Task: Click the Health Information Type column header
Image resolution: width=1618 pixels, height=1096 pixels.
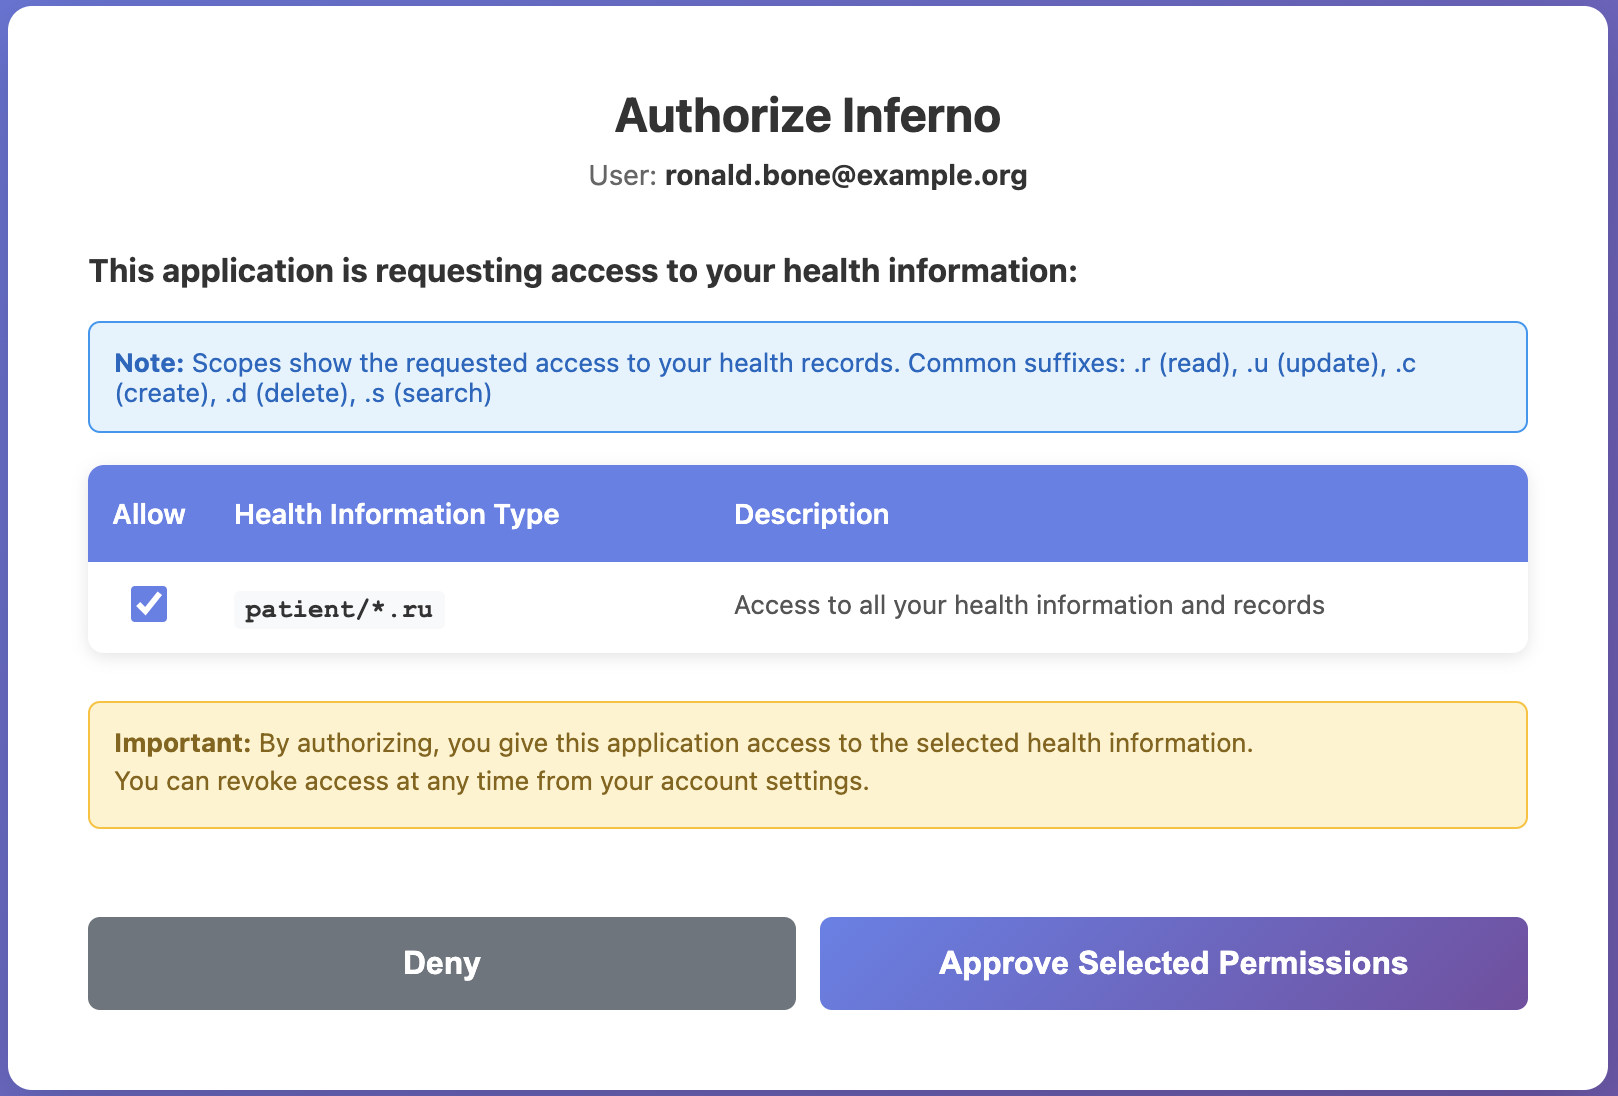Action: pyautogui.click(x=396, y=514)
